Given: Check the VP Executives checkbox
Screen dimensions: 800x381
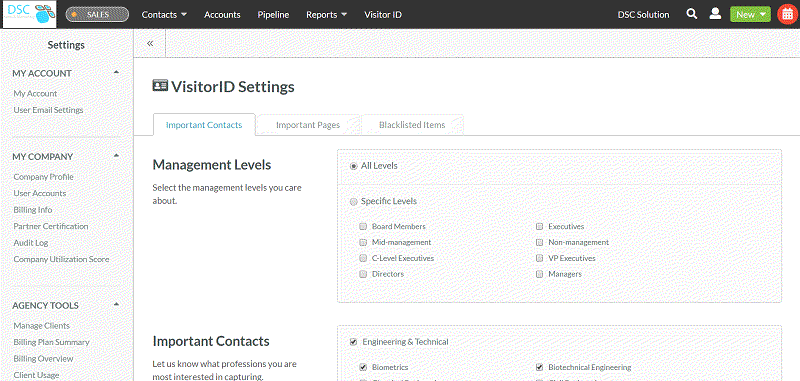Looking at the screenshot, I should 539,258.
